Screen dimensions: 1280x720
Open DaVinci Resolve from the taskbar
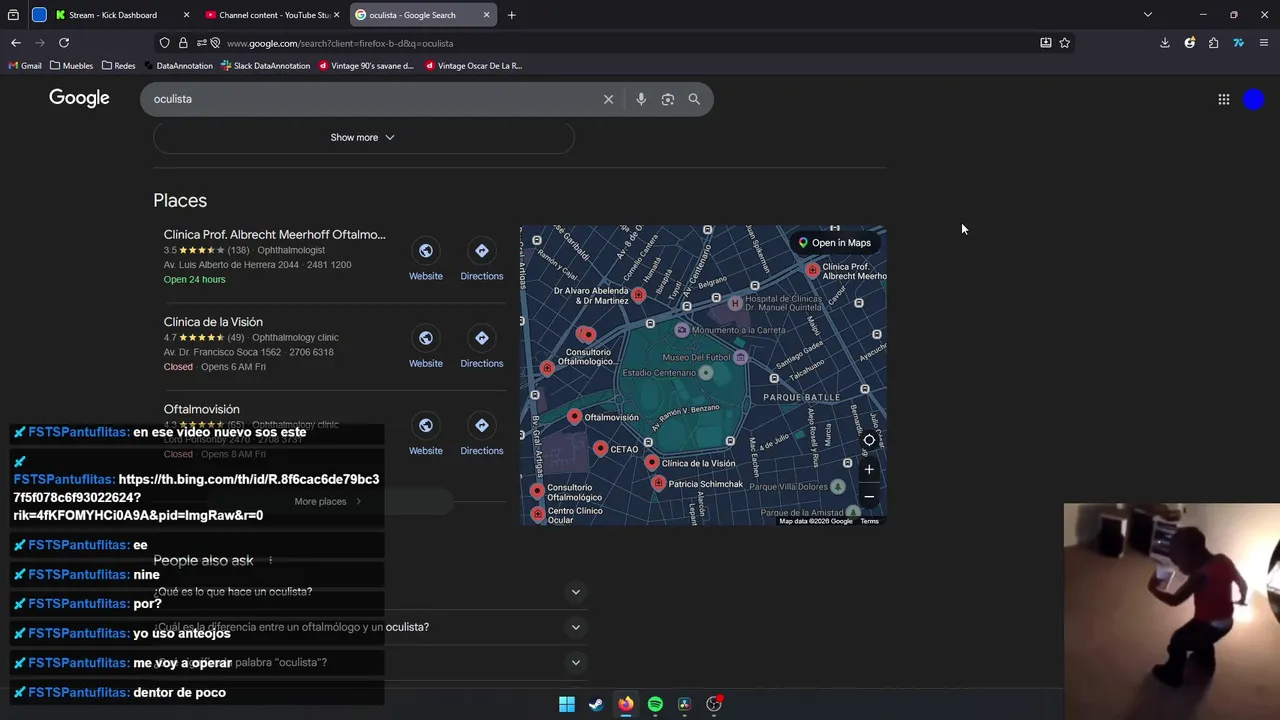684,704
